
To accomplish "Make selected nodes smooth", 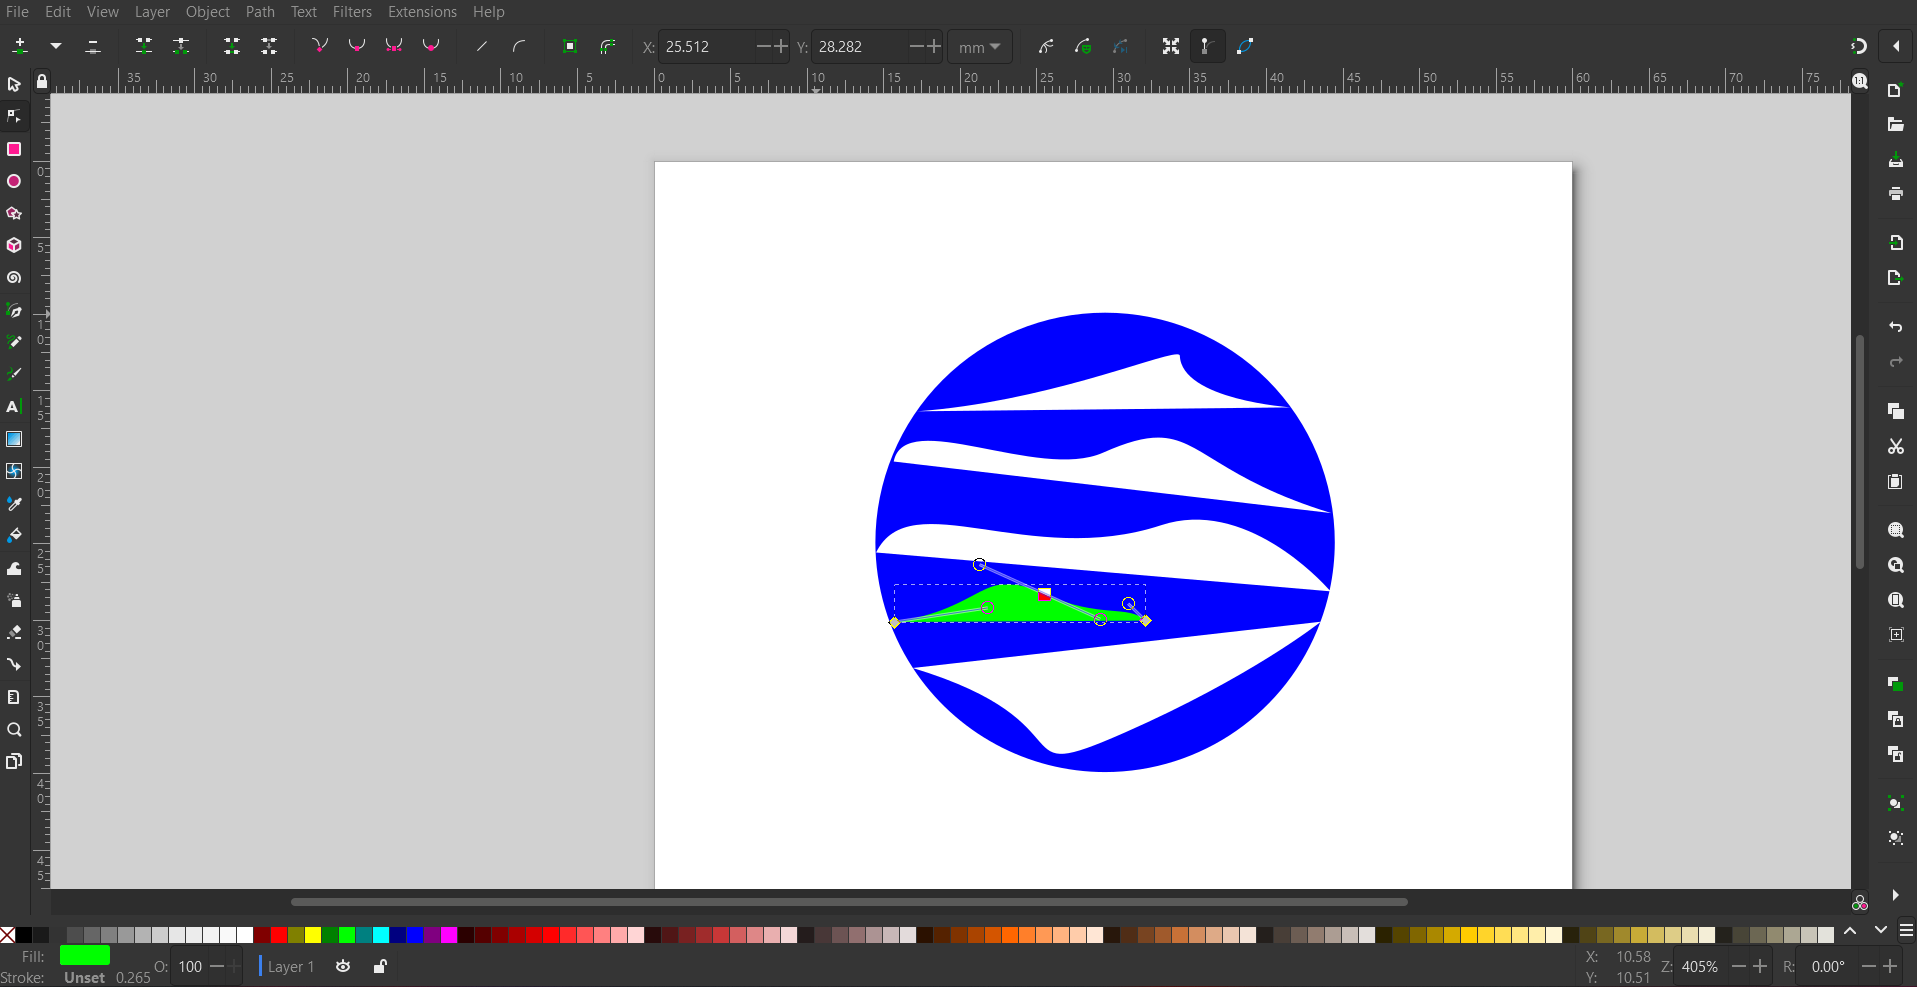I will coord(357,46).
